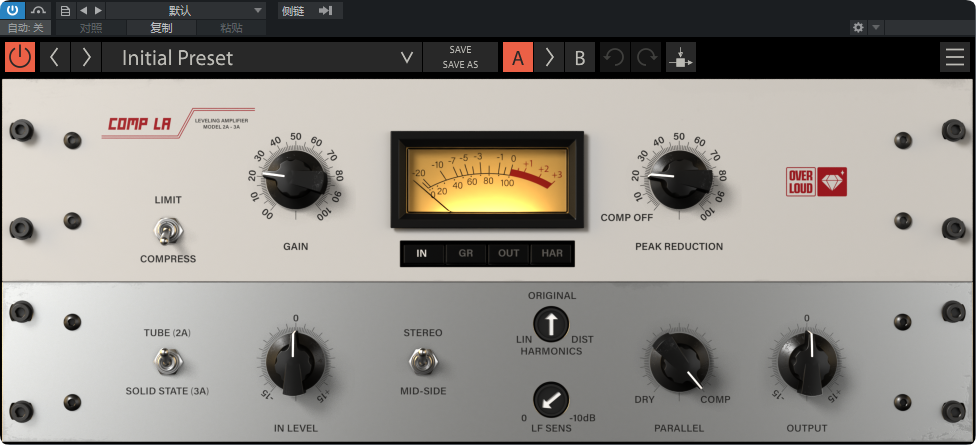Click the DIST harmonics label
Screen dimensions: 976x445
[x=583, y=339]
